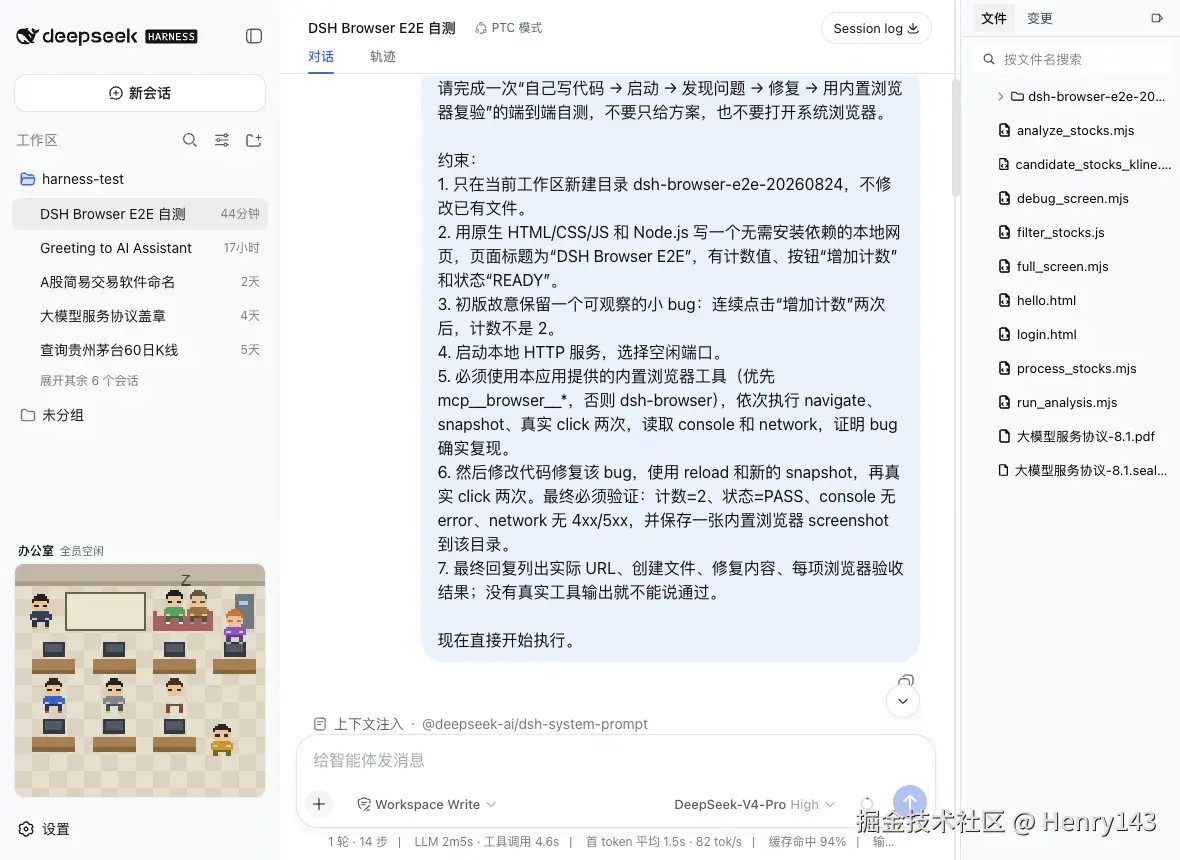
Task: Open @deepseek-ai/dsh-system-prompt context link
Action: (534, 724)
